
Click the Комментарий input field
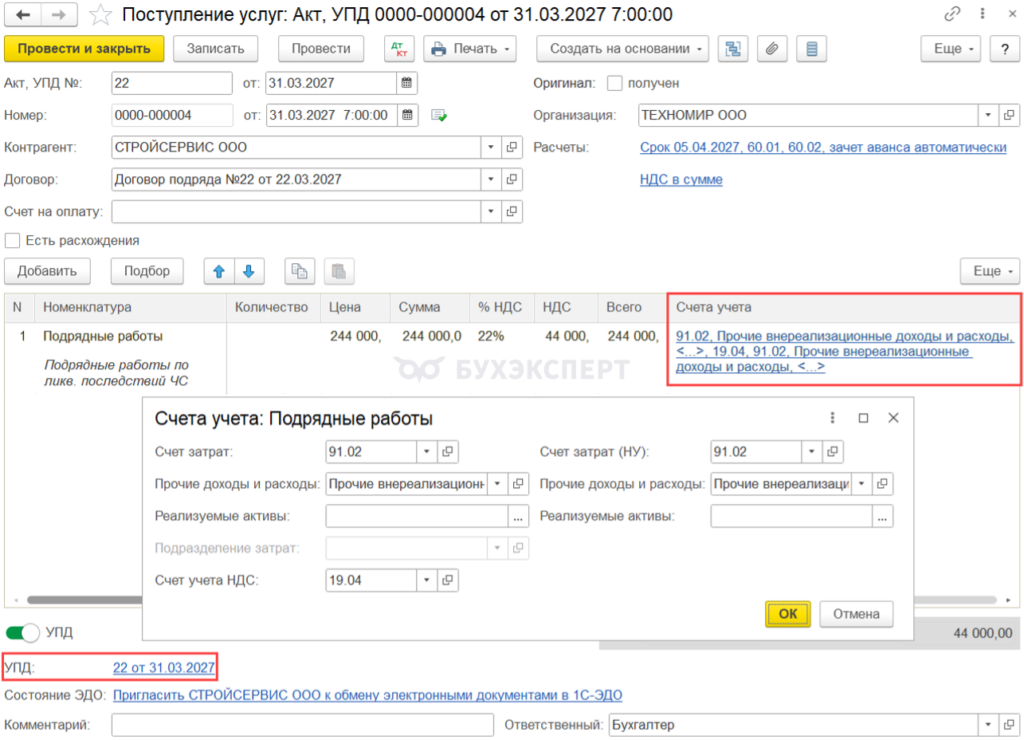(x=302, y=724)
